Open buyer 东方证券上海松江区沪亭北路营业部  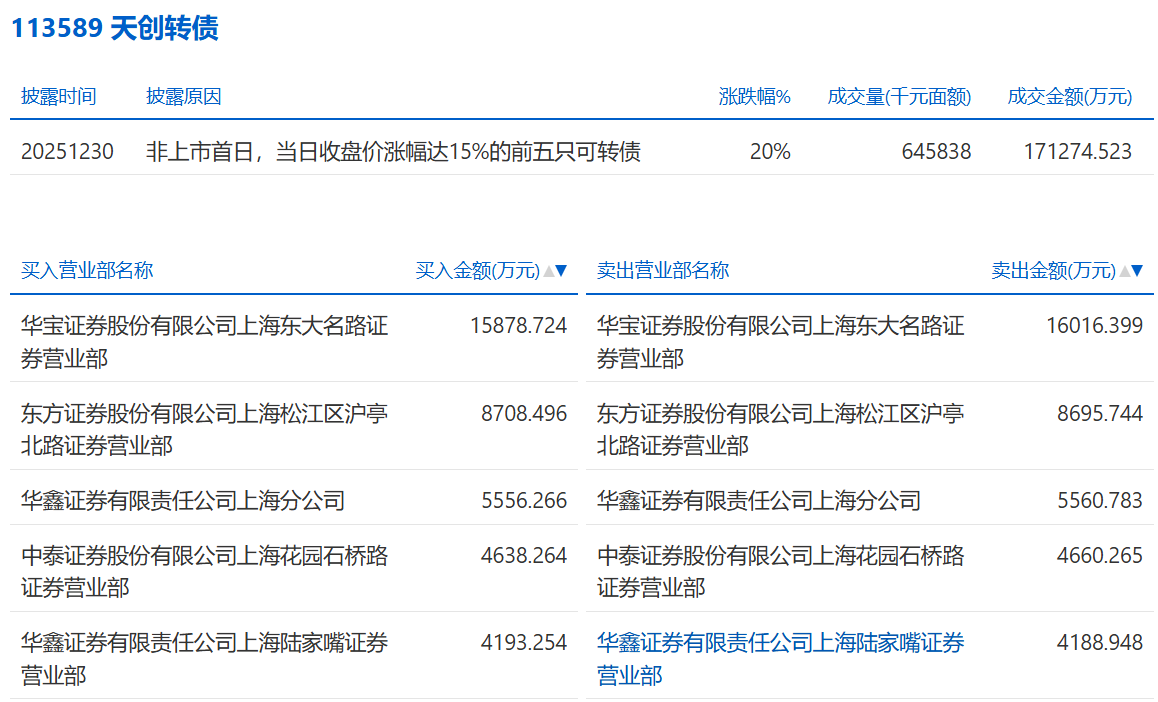click(x=205, y=429)
